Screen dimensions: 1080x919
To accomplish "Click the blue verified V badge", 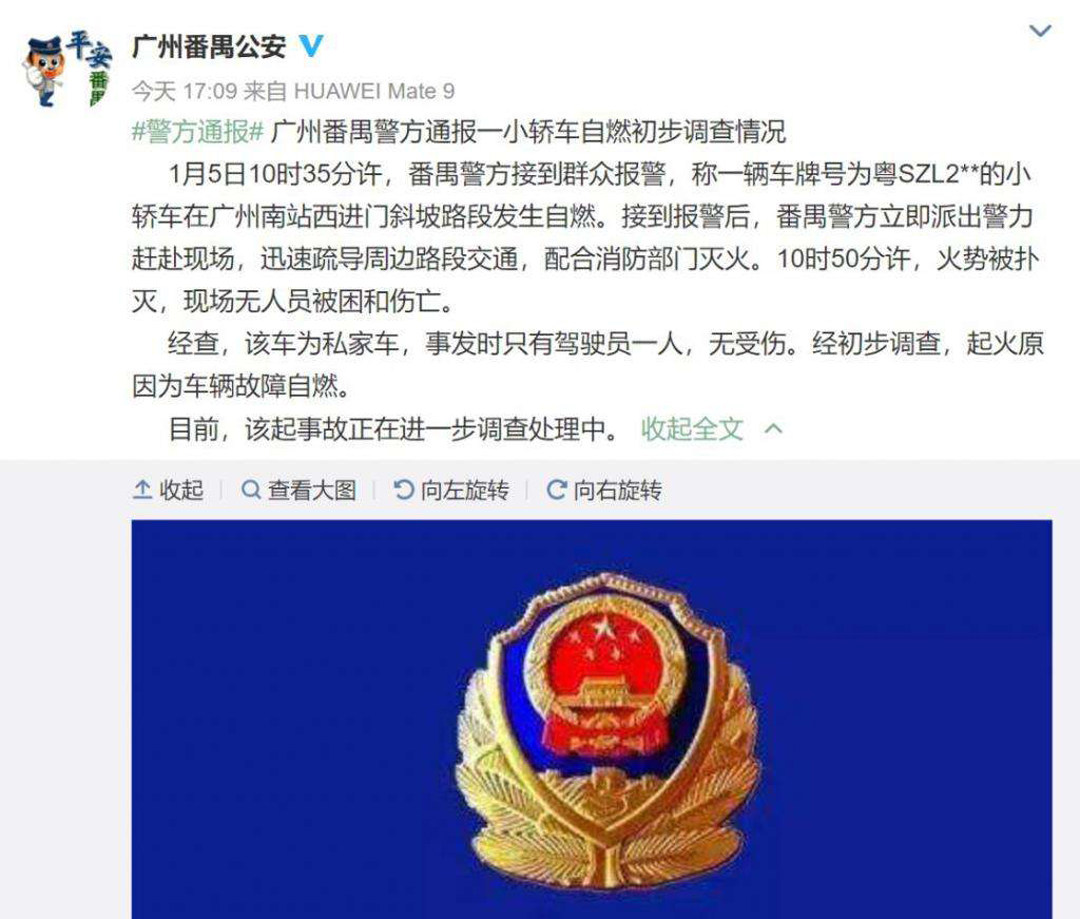I will click(311, 46).
